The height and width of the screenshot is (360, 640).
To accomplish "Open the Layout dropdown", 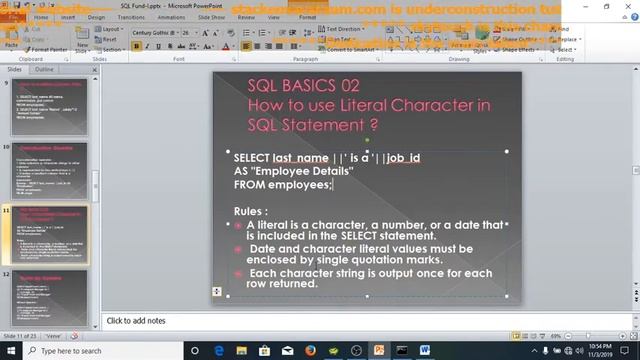I will [x=109, y=29].
